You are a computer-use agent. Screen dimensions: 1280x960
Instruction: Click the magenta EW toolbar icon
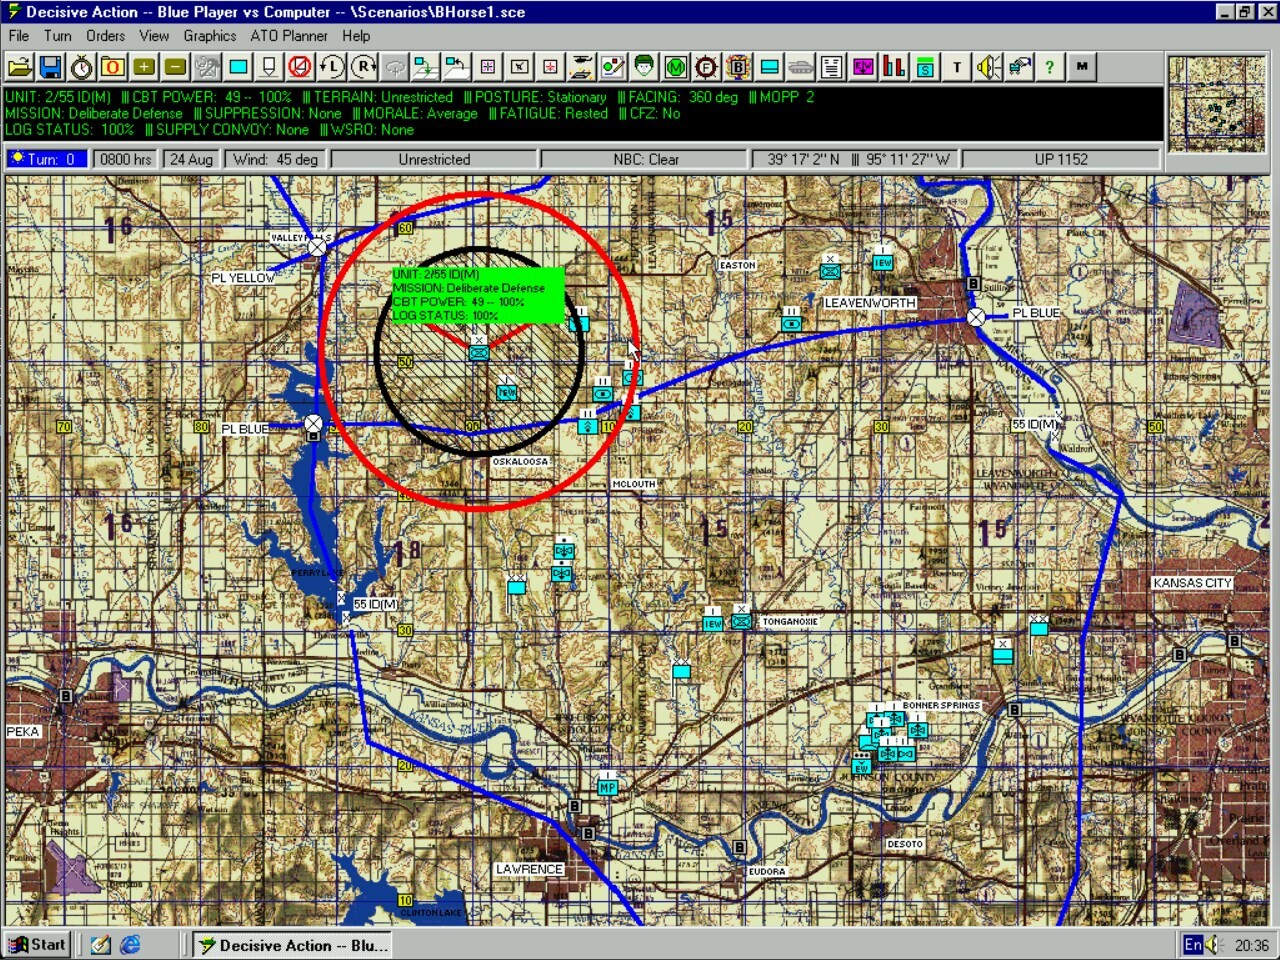click(862, 67)
